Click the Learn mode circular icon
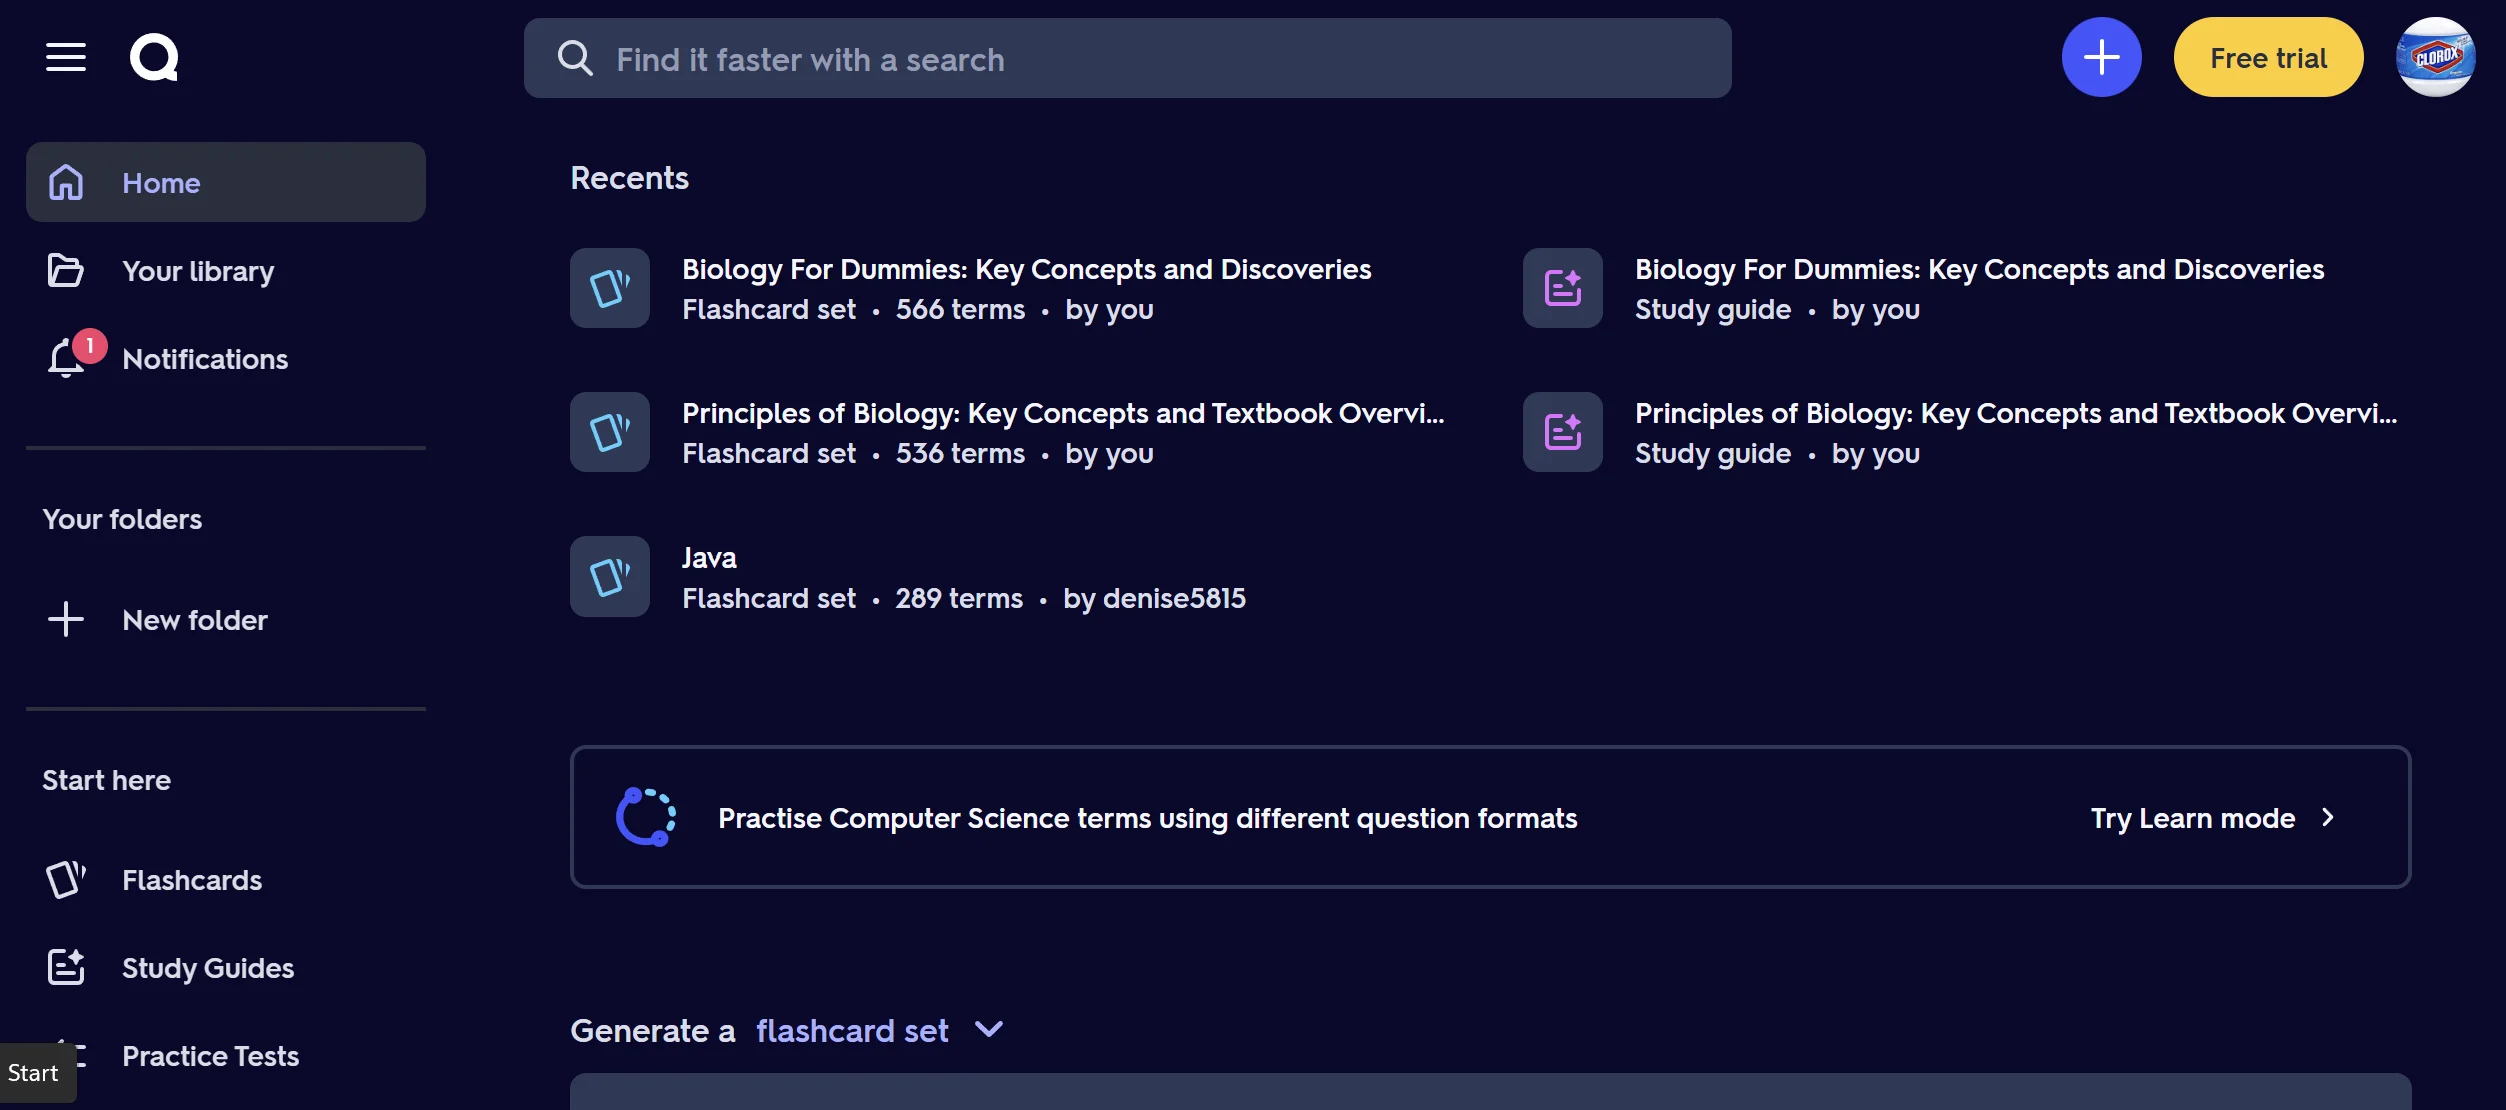 point(646,817)
